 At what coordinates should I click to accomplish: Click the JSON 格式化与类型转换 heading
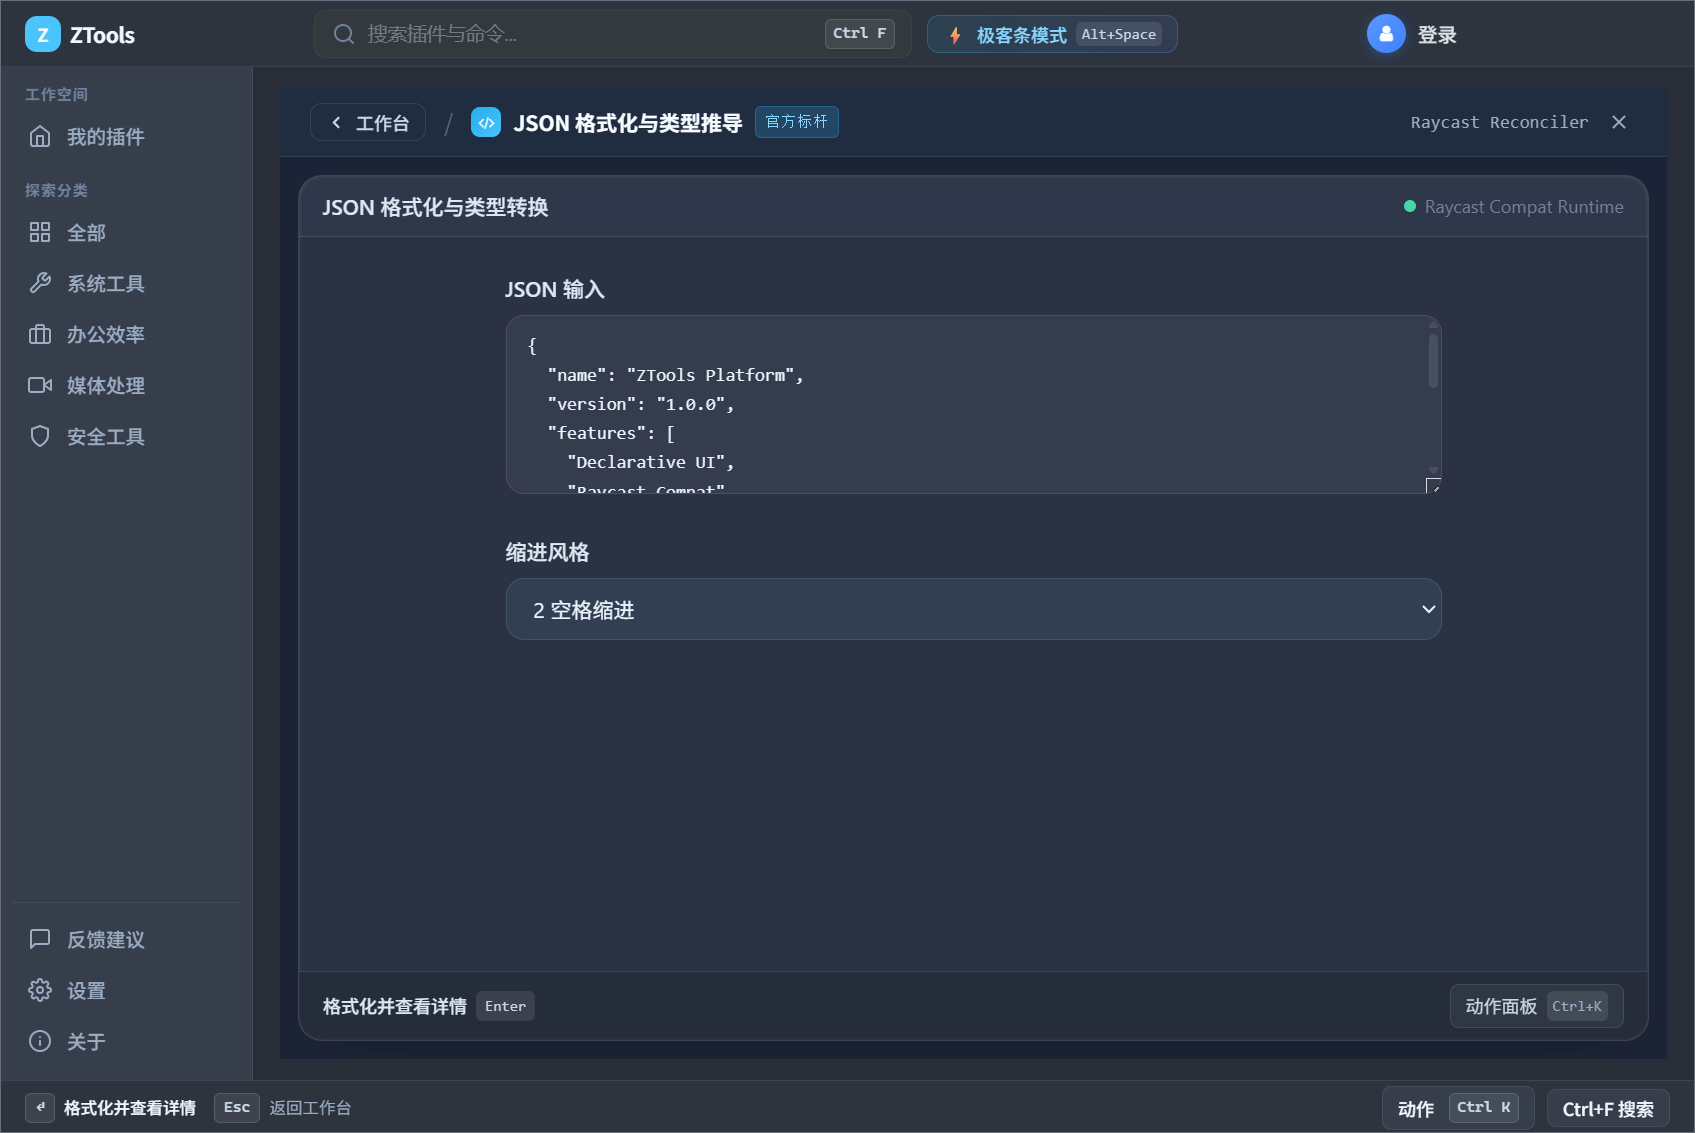coord(435,207)
